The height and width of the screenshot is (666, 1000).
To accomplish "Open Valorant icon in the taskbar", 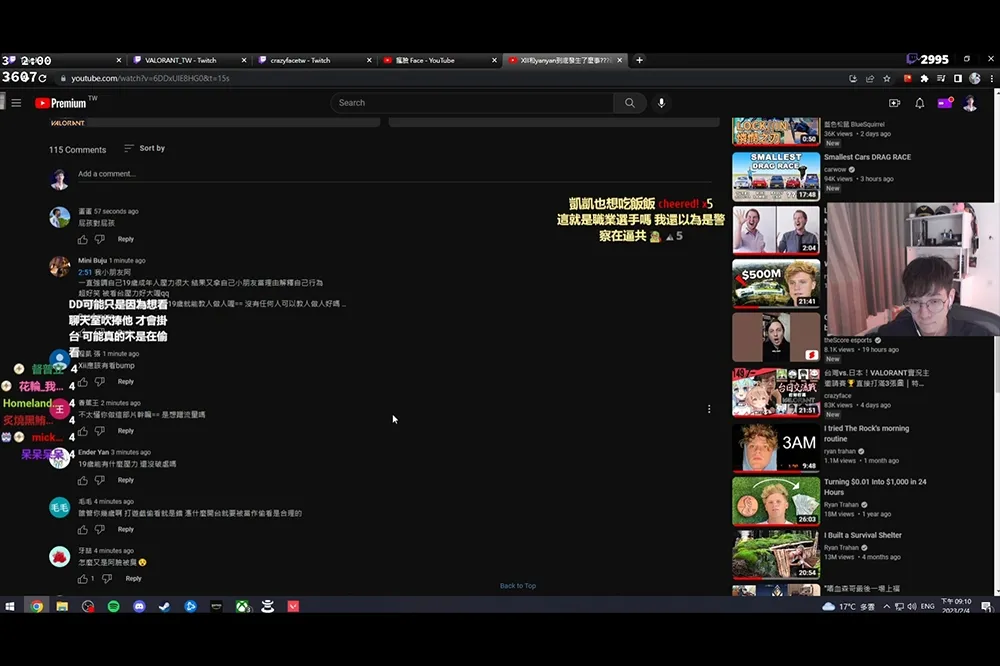I will 293,607.
